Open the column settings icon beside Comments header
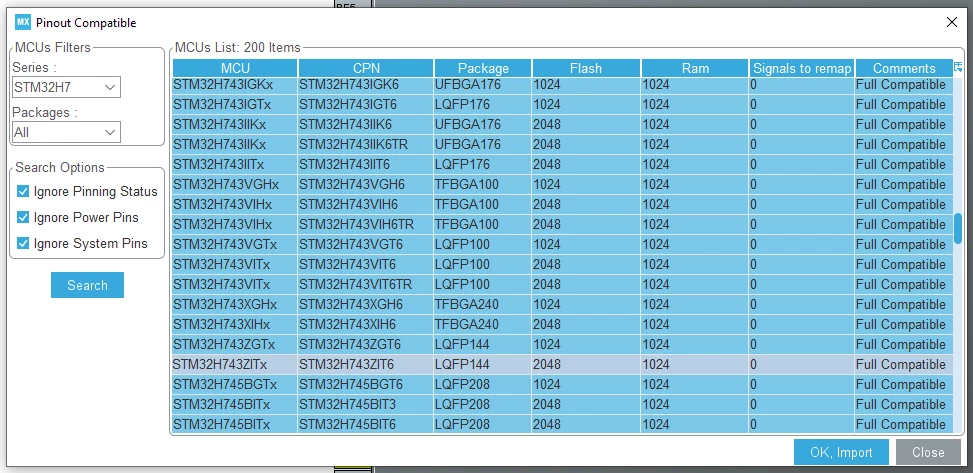 957,68
